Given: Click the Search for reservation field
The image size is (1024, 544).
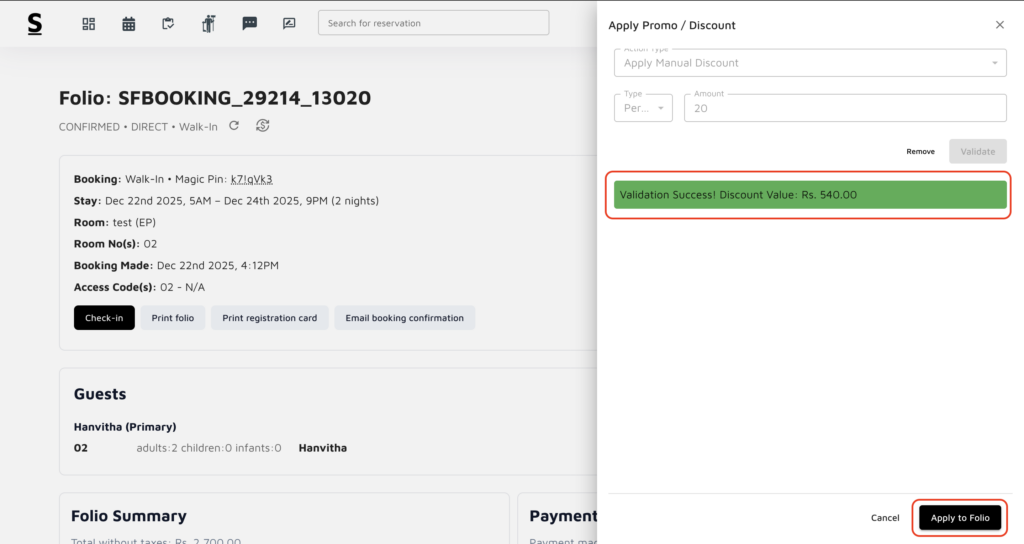Looking at the screenshot, I should pyautogui.click(x=433, y=23).
